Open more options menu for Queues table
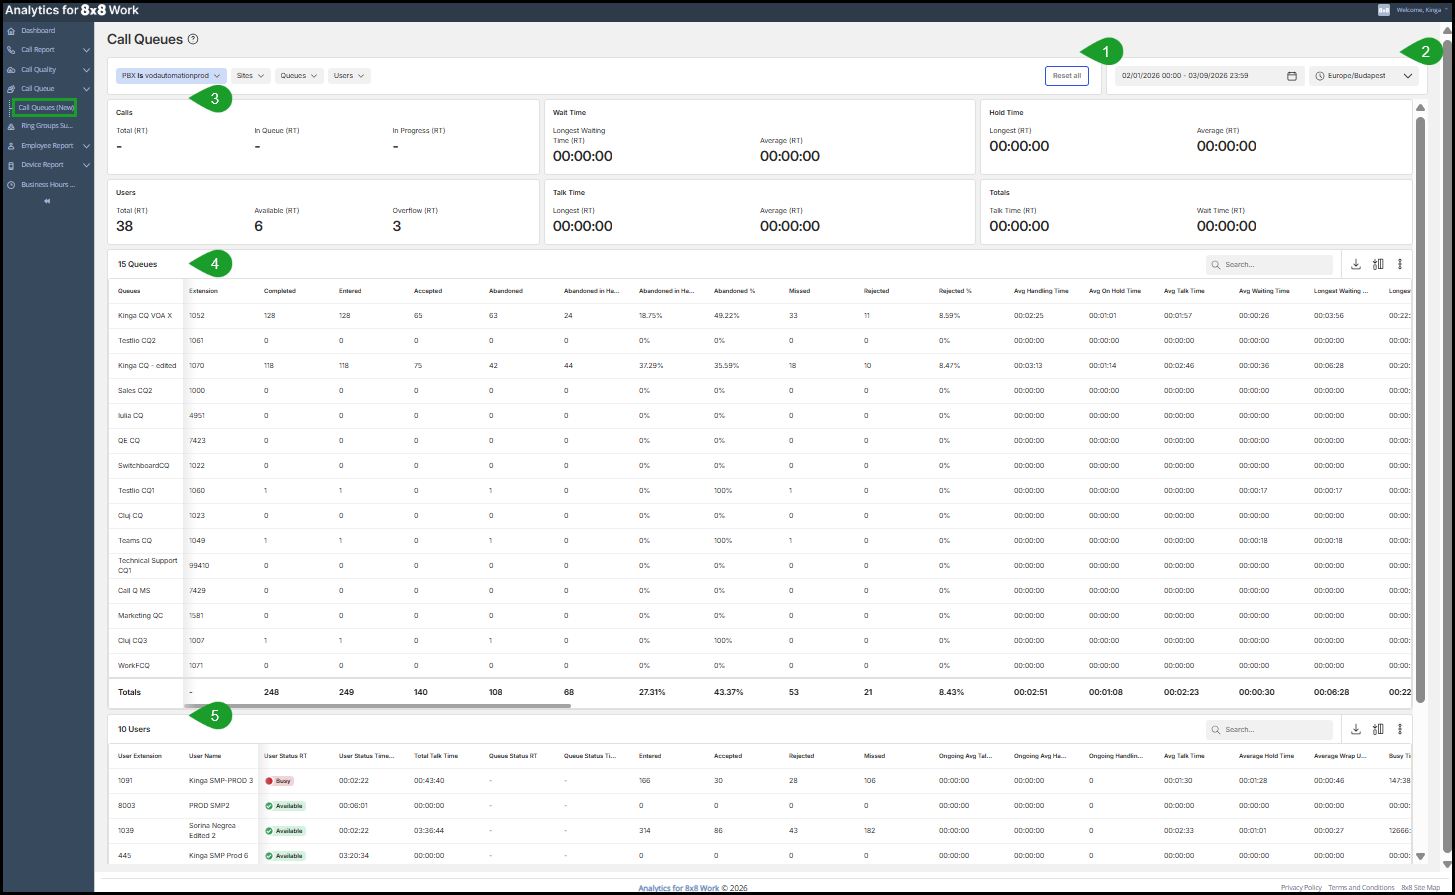Screen dimensions: 1455x895 tap(1400, 265)
